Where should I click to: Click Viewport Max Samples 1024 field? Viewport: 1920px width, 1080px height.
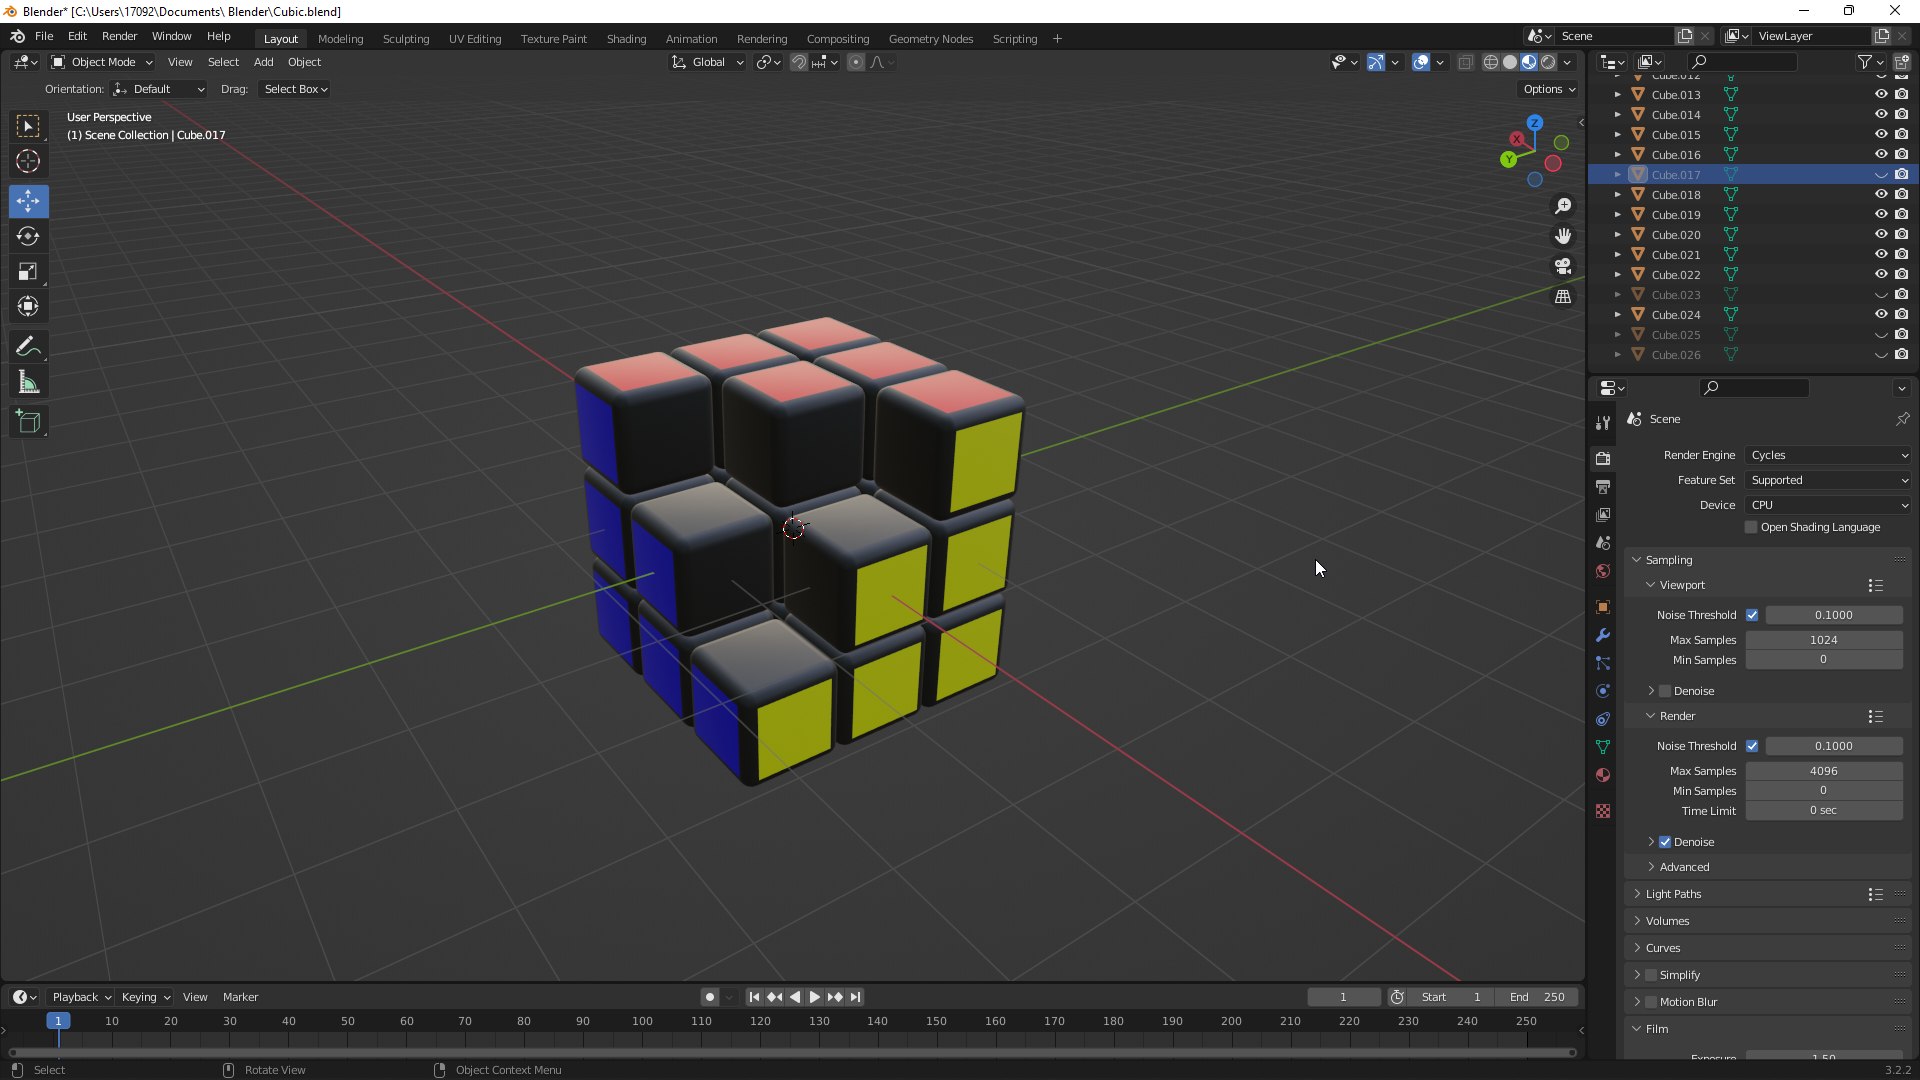[1824, 640]
